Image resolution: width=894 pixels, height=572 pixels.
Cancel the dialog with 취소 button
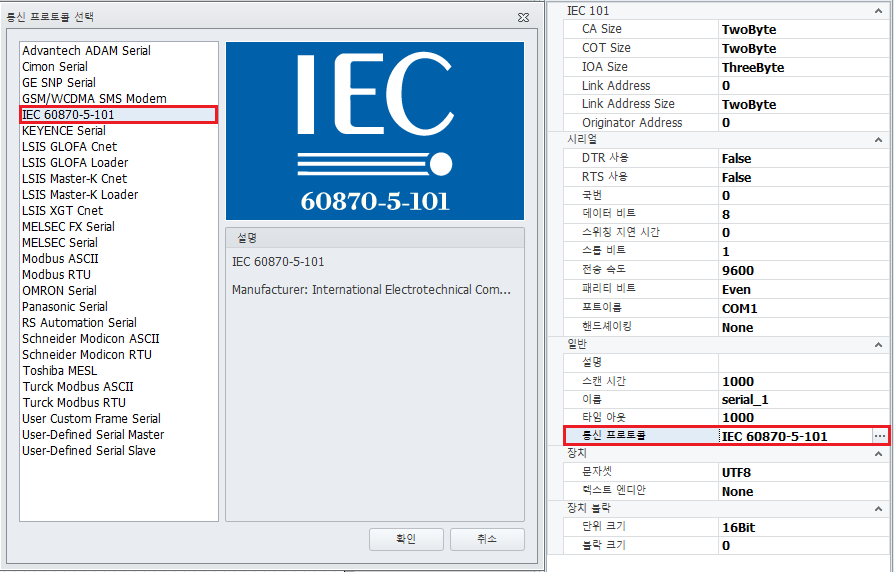(x=487, y=539)
